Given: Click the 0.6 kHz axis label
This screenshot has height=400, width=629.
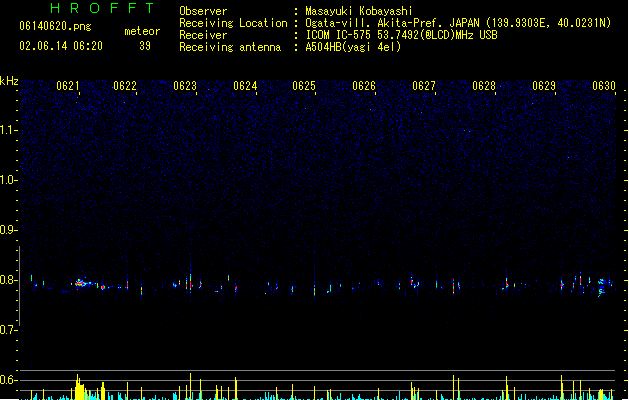Looking at the screenshot, I should [x=8, y=380].
